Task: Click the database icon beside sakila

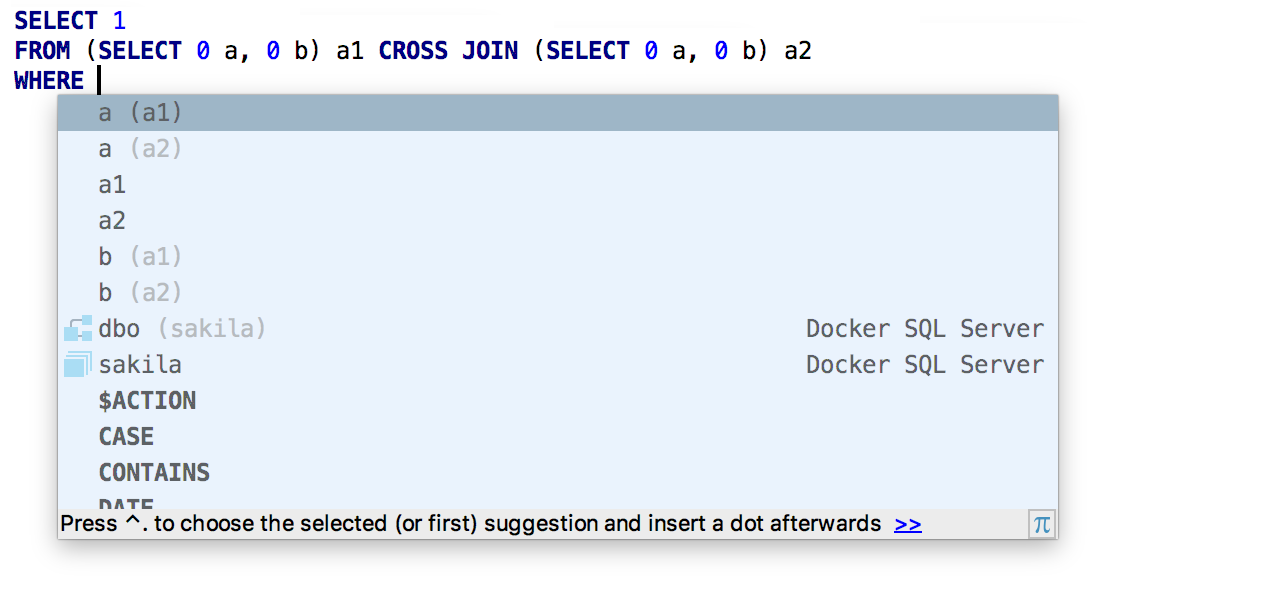Action: coord(77,365)
